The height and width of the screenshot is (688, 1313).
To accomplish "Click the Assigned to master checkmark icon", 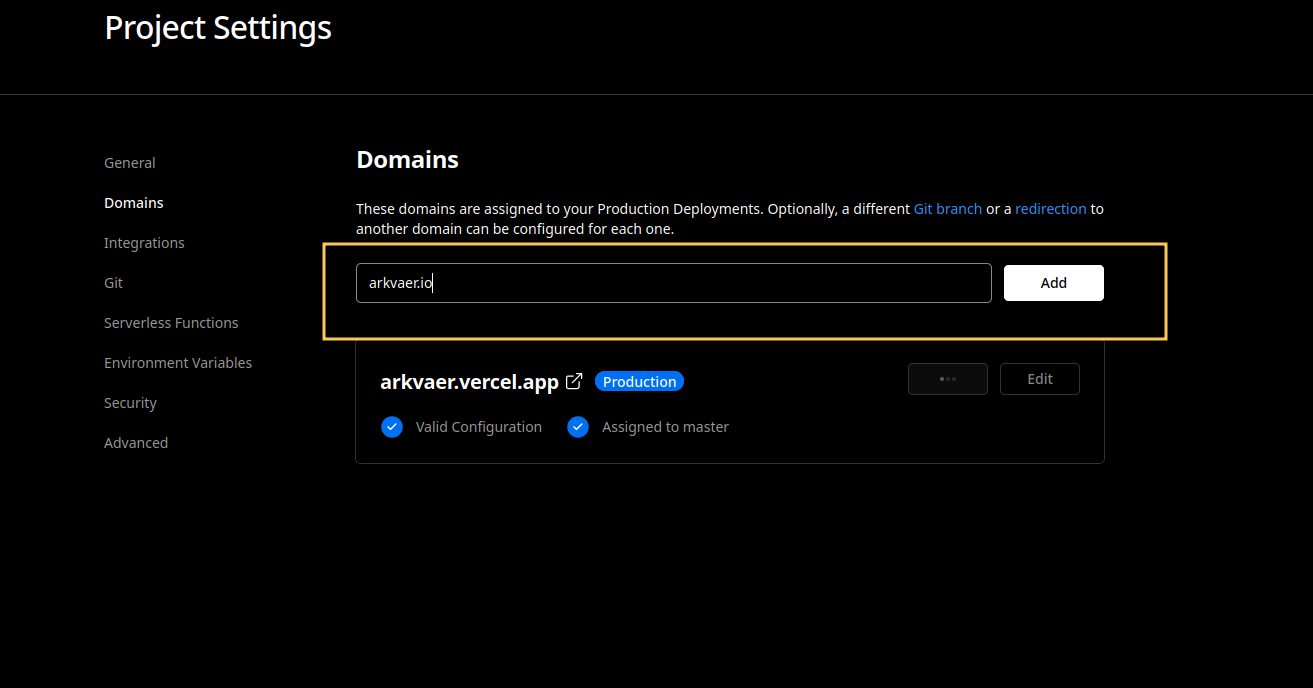I will (578, 427).
